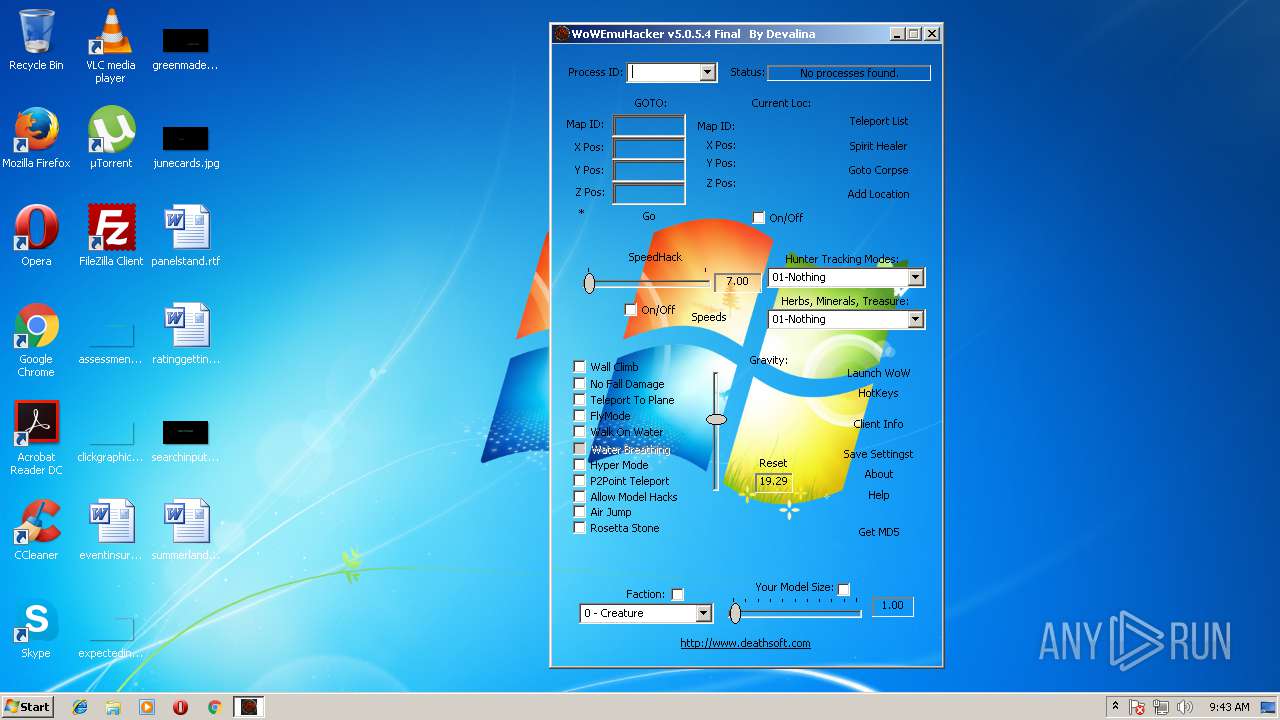Toggle SpeedHack On/Off checkbox
Image resolution: width=1280 pixels, height=720 pixels.
(x=630, y=310)
